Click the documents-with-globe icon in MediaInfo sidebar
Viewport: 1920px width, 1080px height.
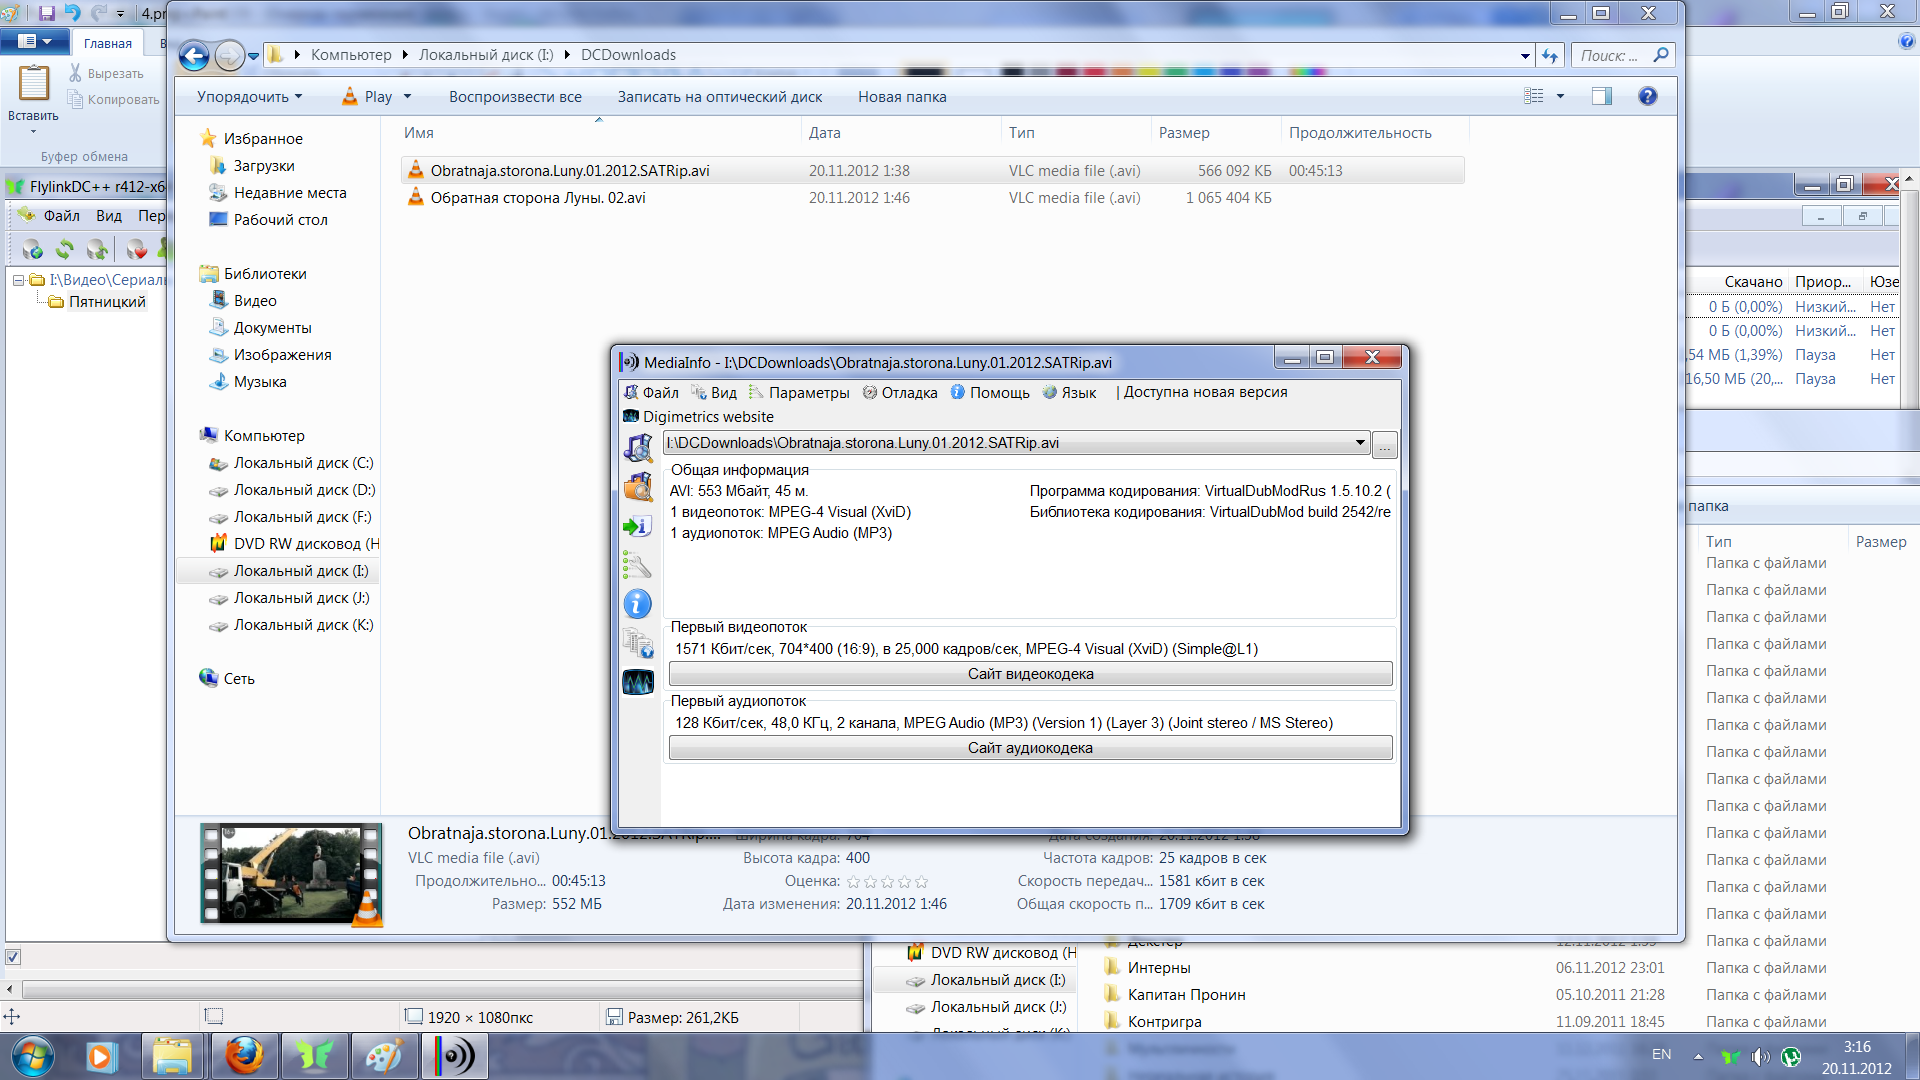[638, 643]
